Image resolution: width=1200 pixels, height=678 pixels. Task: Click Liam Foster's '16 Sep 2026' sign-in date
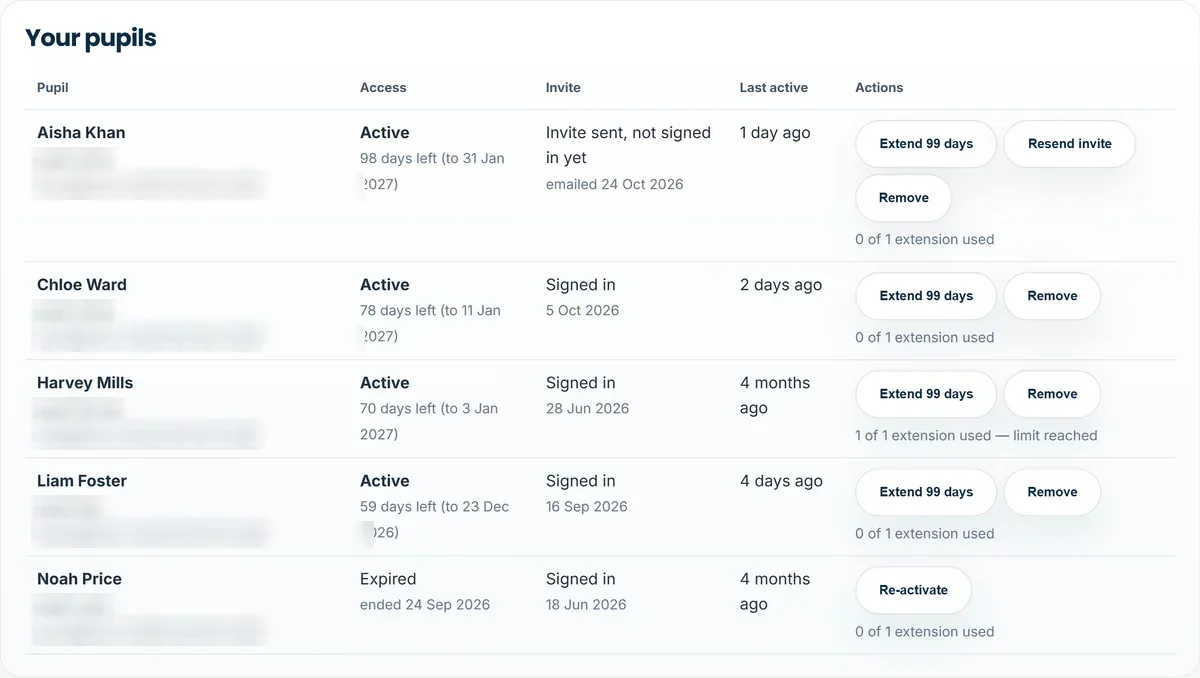[x=587, y=507]
